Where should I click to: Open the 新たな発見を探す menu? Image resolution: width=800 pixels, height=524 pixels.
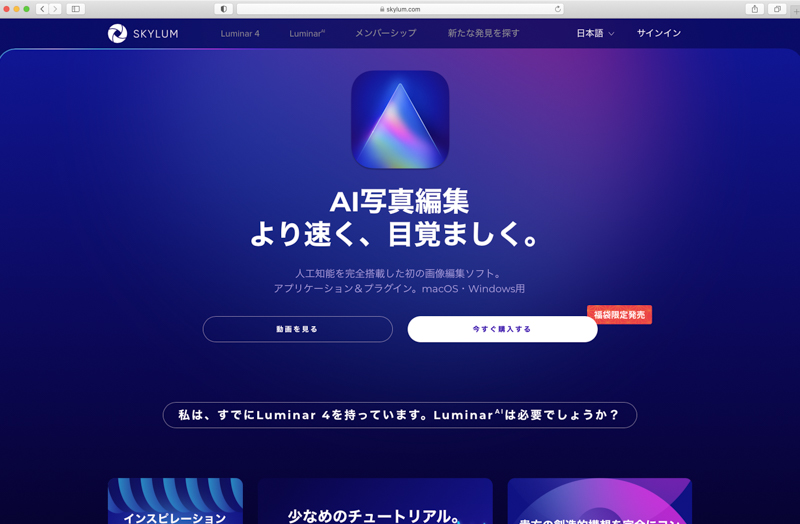click(x=484, y=33)
